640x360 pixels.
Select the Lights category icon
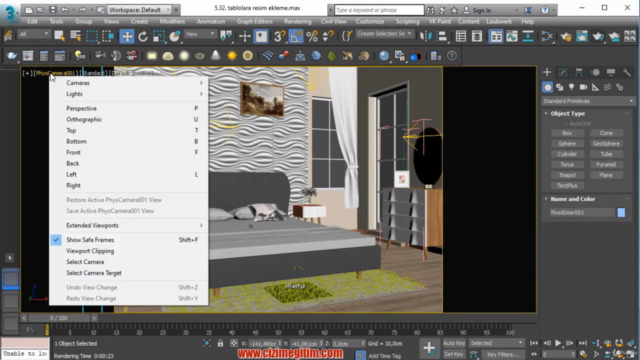(x=571, y=87)
